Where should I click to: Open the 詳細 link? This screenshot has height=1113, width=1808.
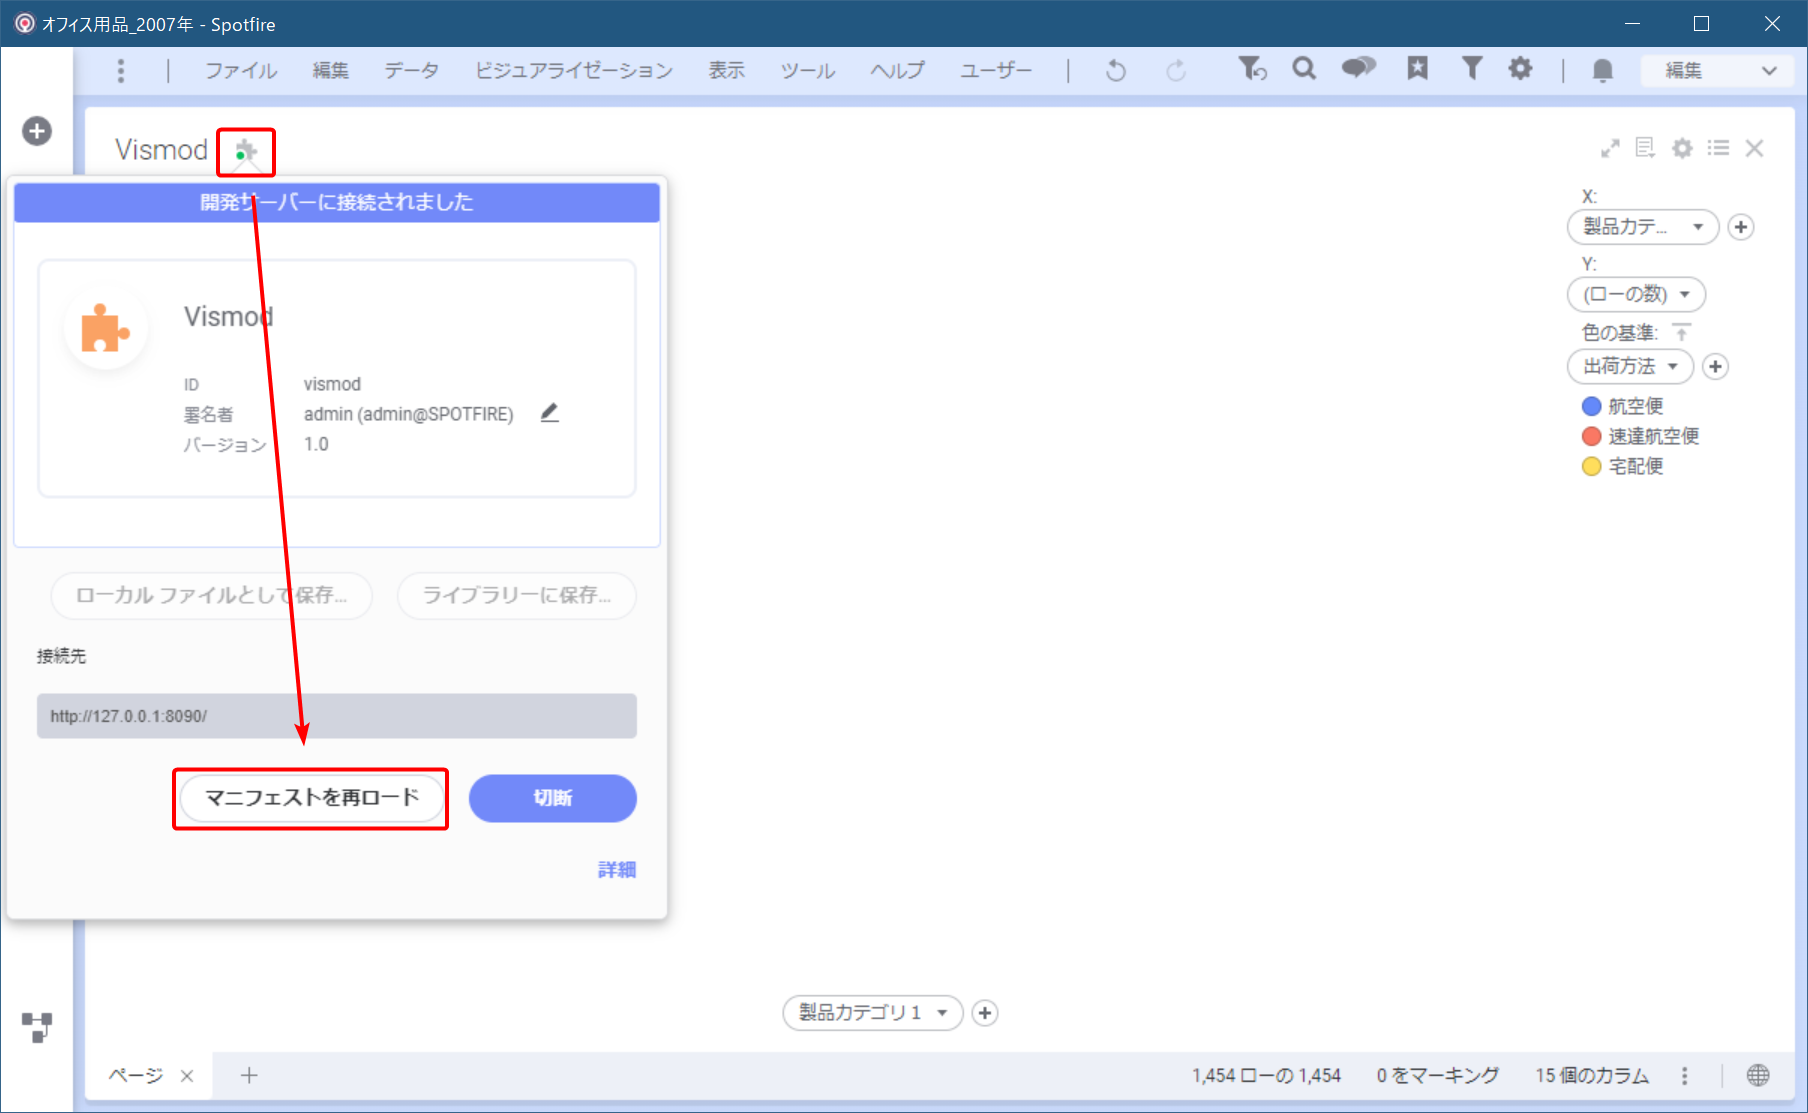tap(617, 870)
